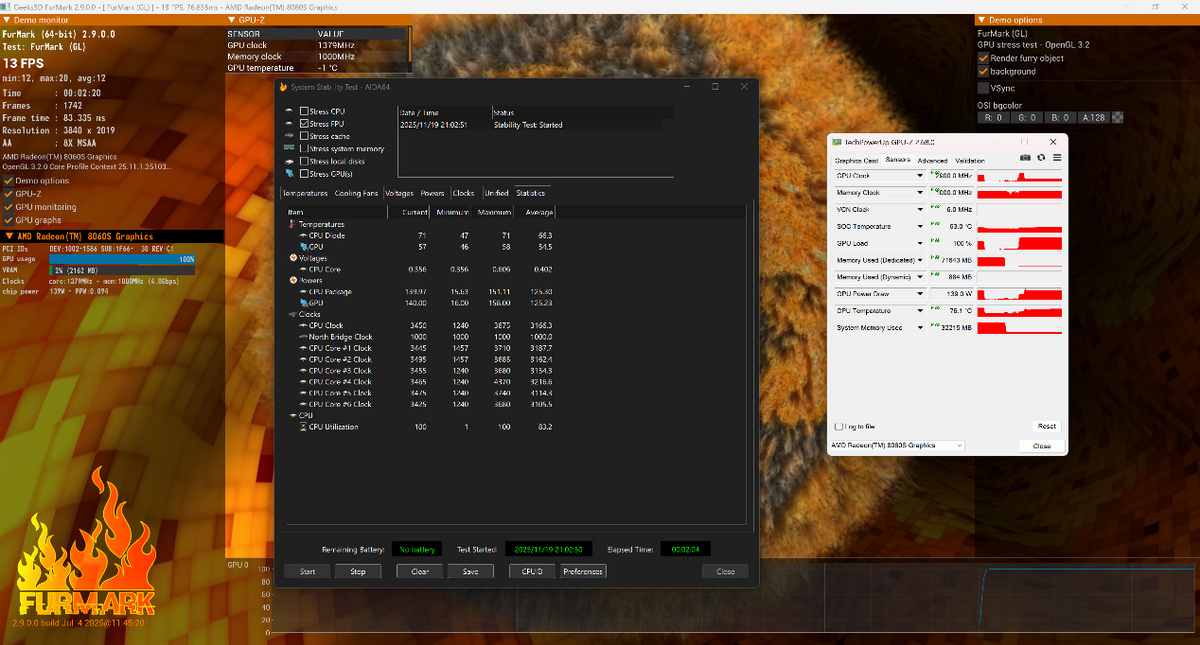The height and width of the screenshot is (645, 1200).
Task: Collapse the Demo options panel header
Action: point(982,19)
